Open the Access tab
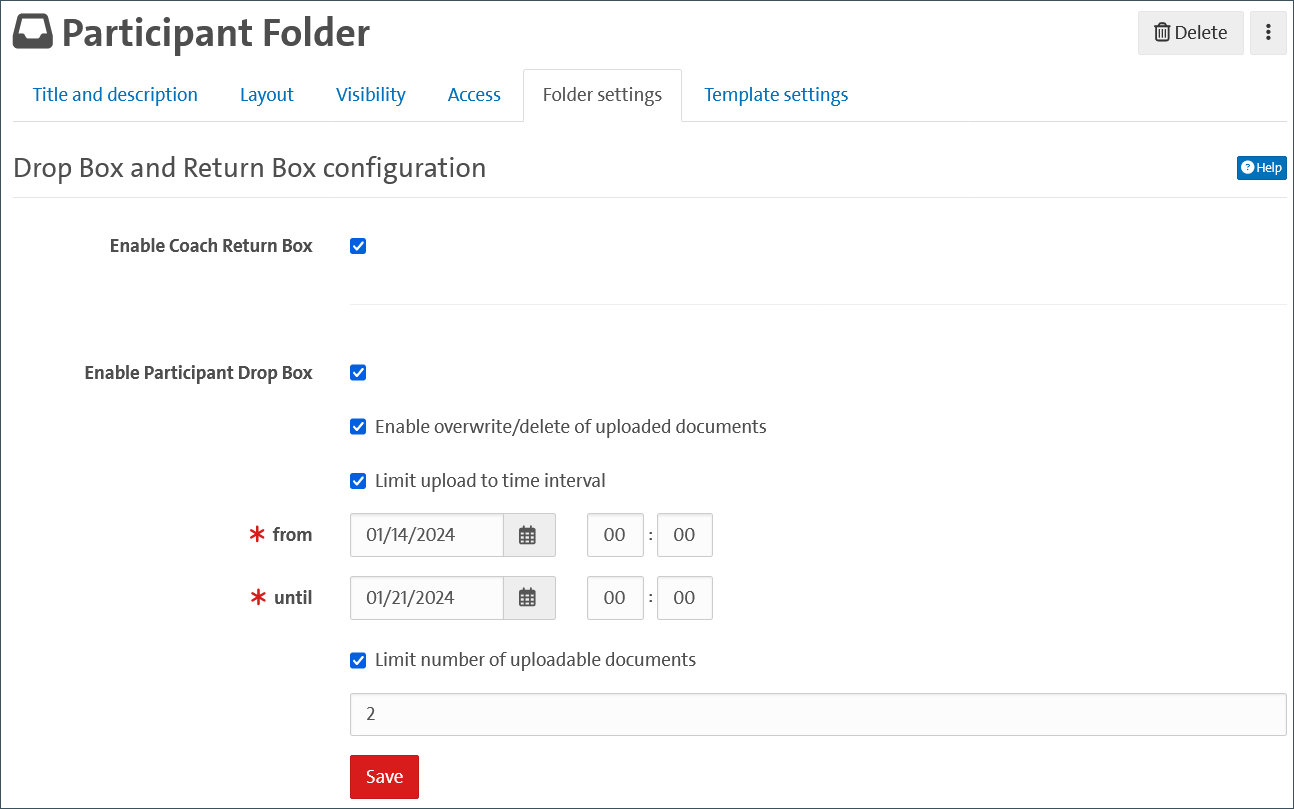Image resolution: width=1294 pixels, height=809 pixels. click(474, 95)
